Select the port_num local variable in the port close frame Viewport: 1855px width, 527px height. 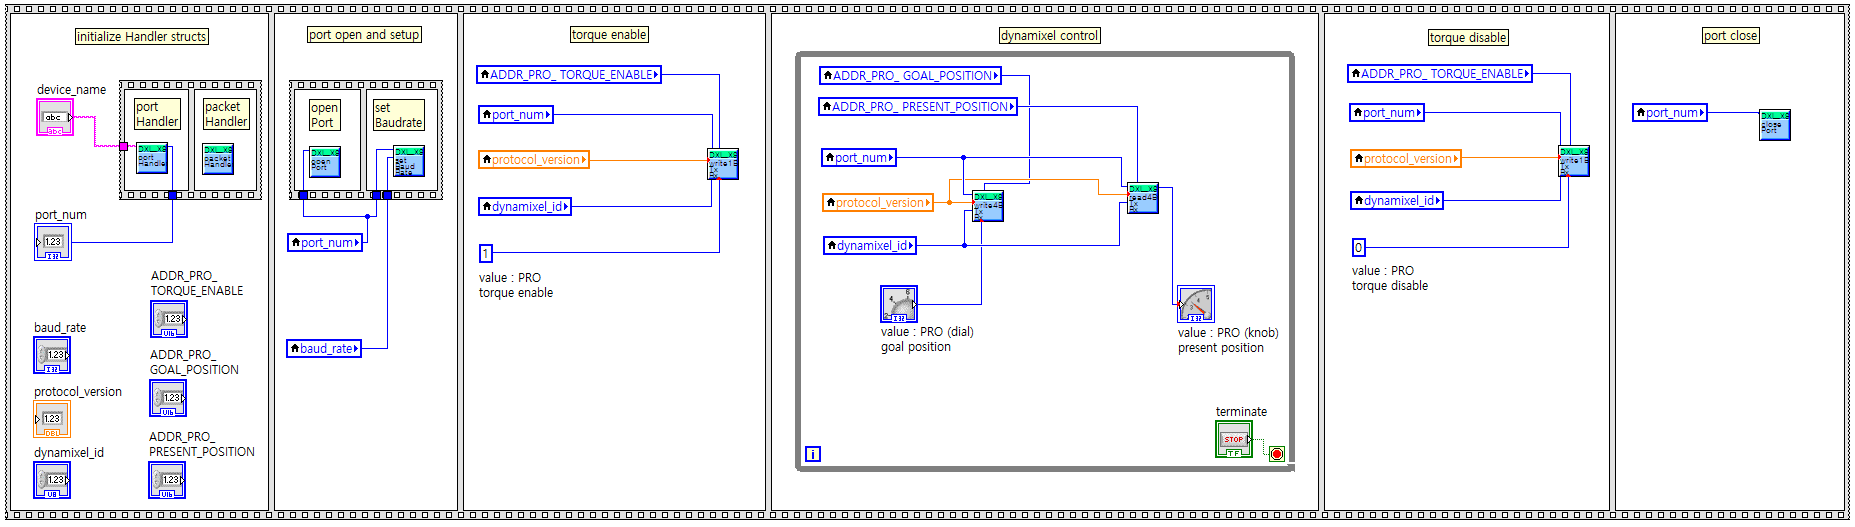[x=1670, y=112]
